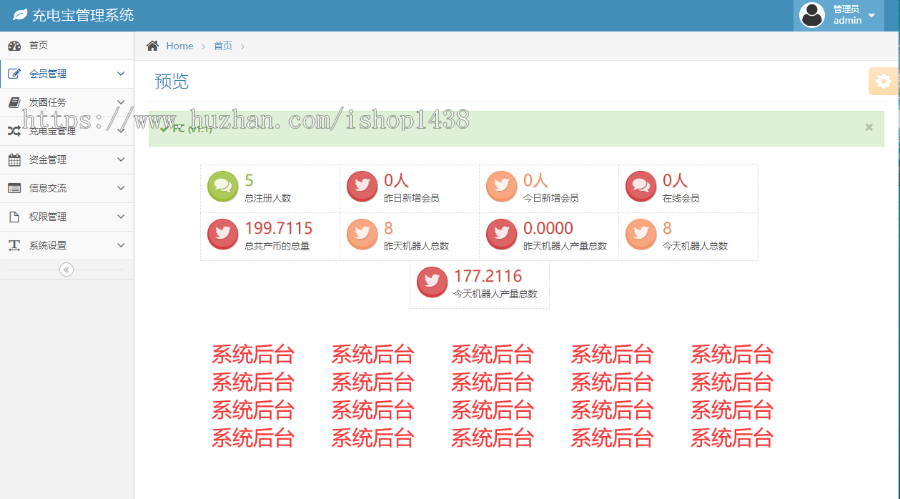This screenshot has width=900, height=499.
Task: Open the 系统设置 menu
Action: [67, 245]
